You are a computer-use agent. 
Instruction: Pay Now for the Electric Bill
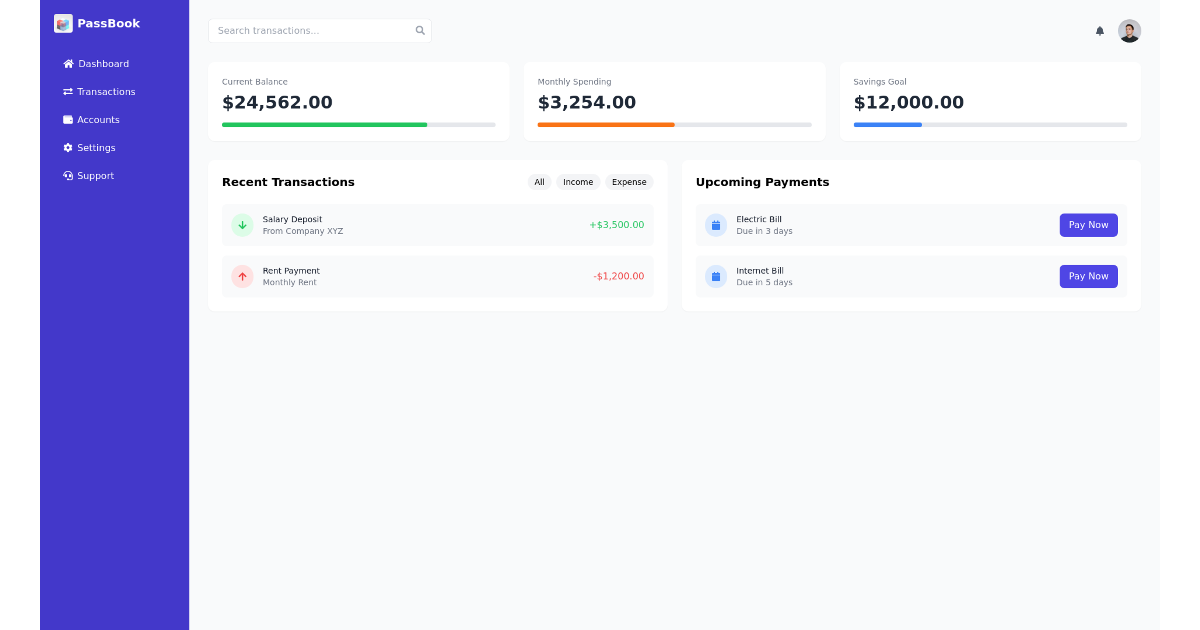point(1088,225)
